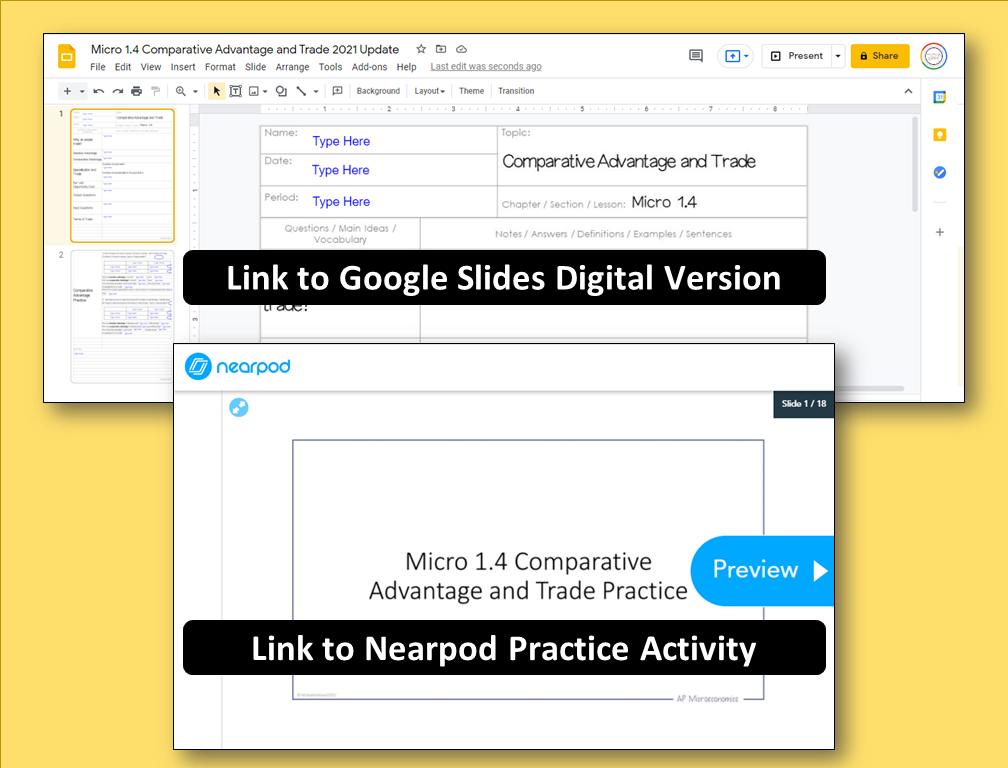Image resolution: width=1008 pixels, height=768 pixels.
Task: Click the Share button
Action: click(x=879, y=56)
